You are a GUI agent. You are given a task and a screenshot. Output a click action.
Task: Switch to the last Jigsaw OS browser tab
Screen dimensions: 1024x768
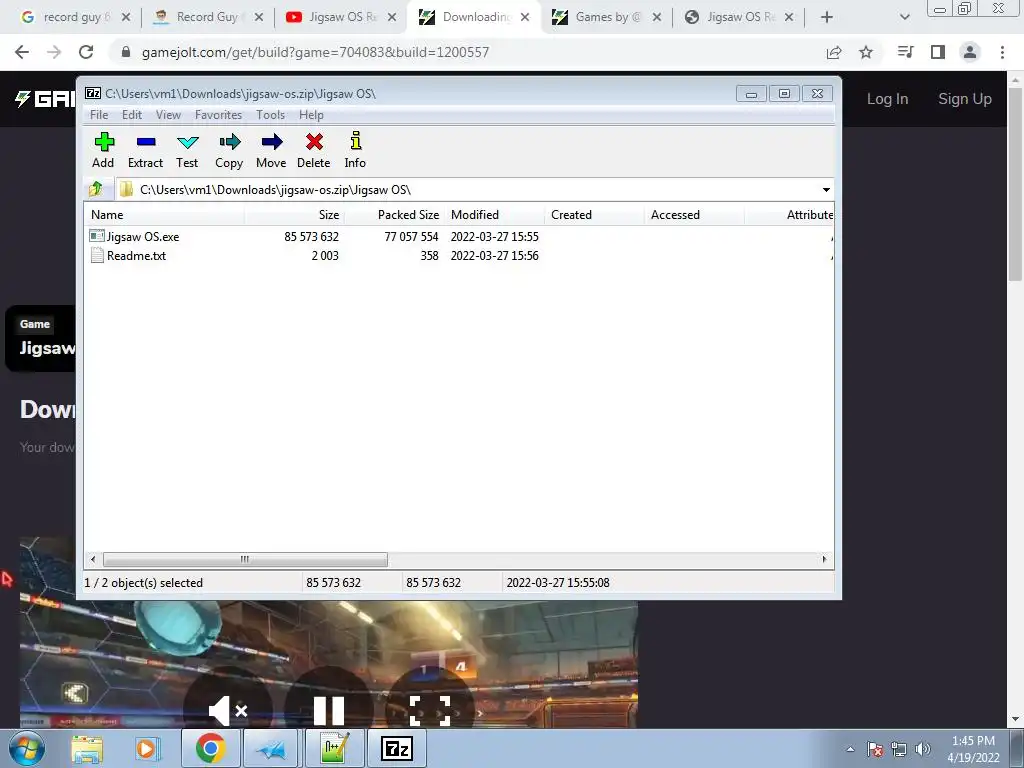point(738,17)
